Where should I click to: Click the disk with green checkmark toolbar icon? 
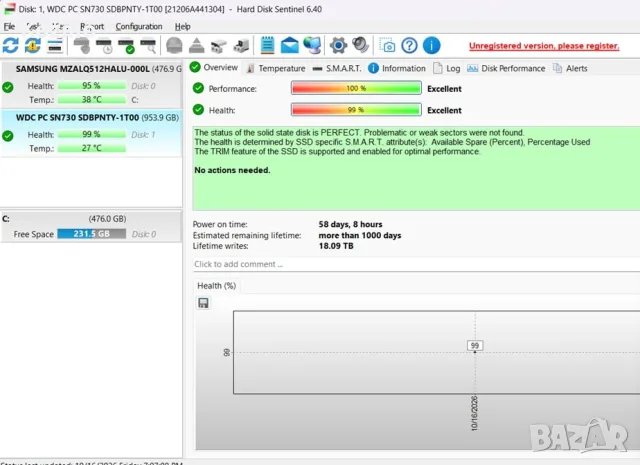(126, 46)
